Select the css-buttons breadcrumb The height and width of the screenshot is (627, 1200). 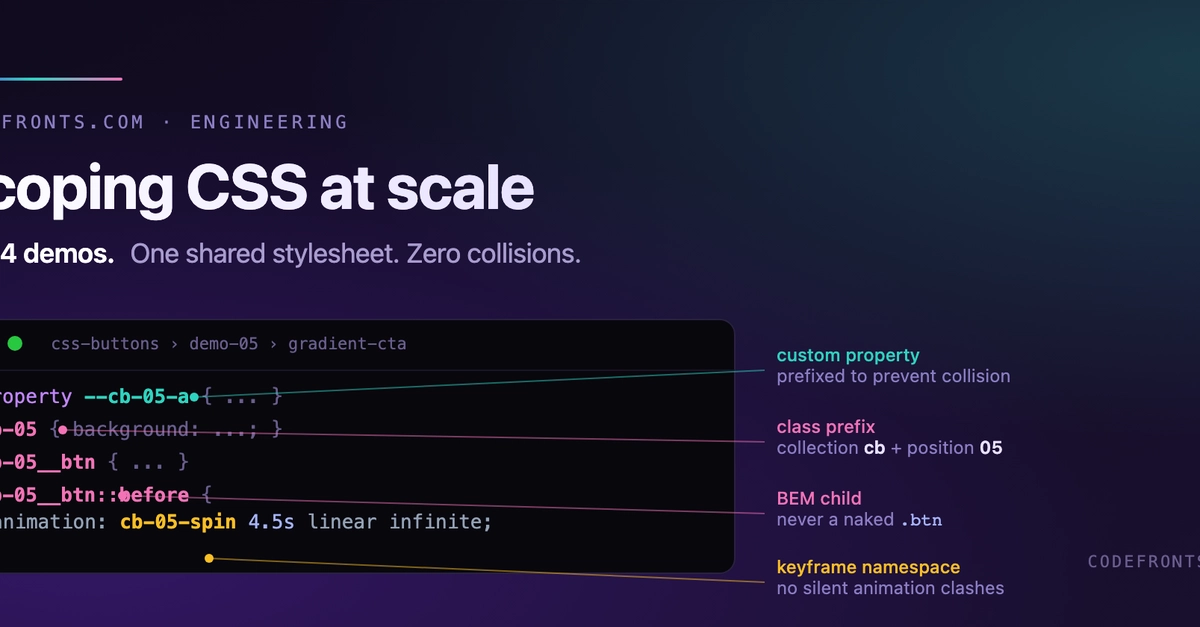[x=105, y=344]
